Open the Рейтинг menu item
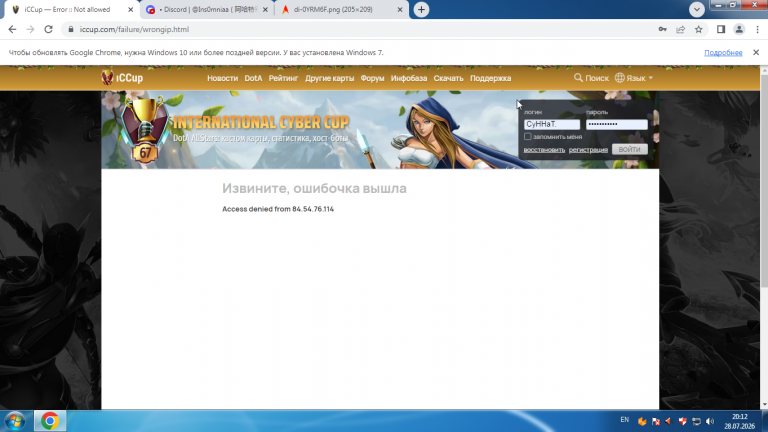 pos(283,78)
